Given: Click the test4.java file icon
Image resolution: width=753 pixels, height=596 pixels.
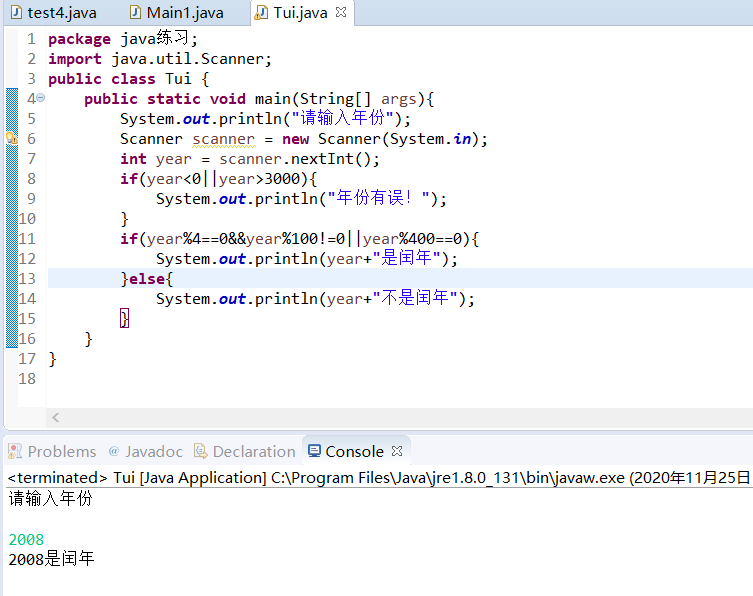Looking at the screenshot, I should click(16, 12).
